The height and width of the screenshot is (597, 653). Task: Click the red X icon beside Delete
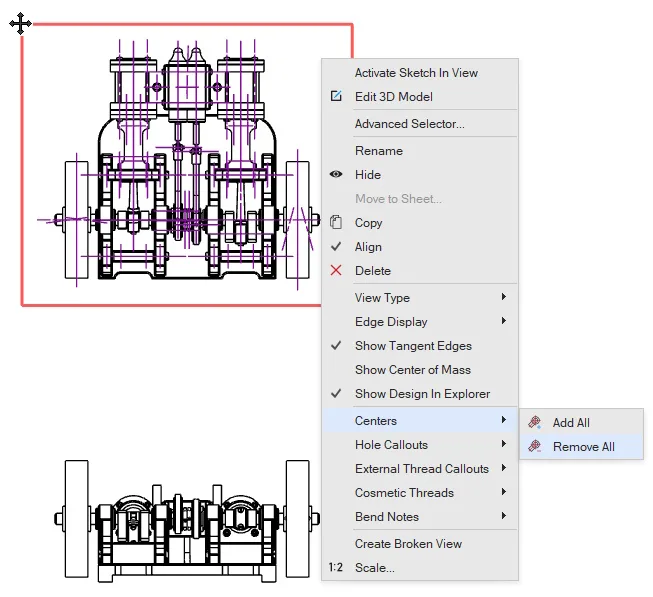(336, 271)
